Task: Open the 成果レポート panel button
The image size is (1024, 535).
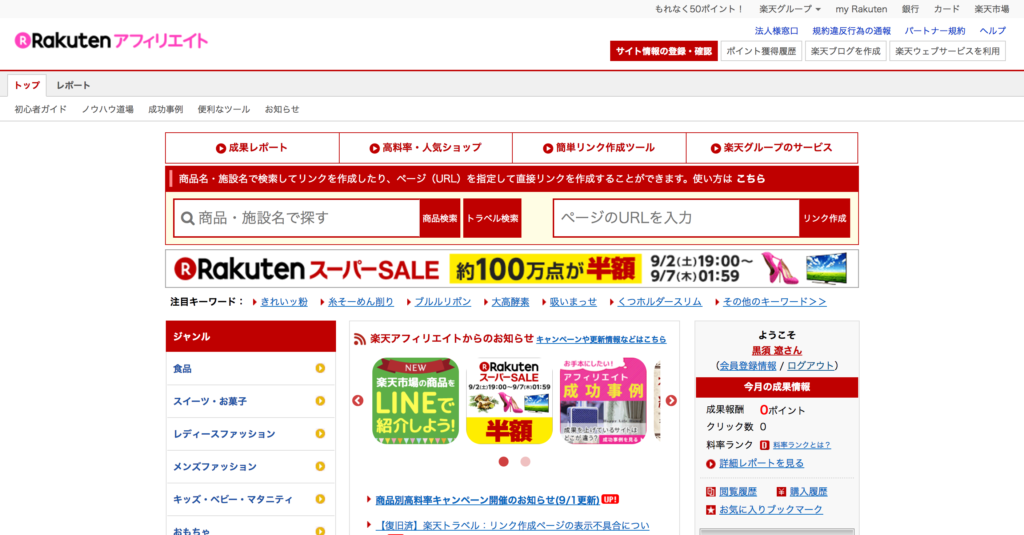Action: 252,148
